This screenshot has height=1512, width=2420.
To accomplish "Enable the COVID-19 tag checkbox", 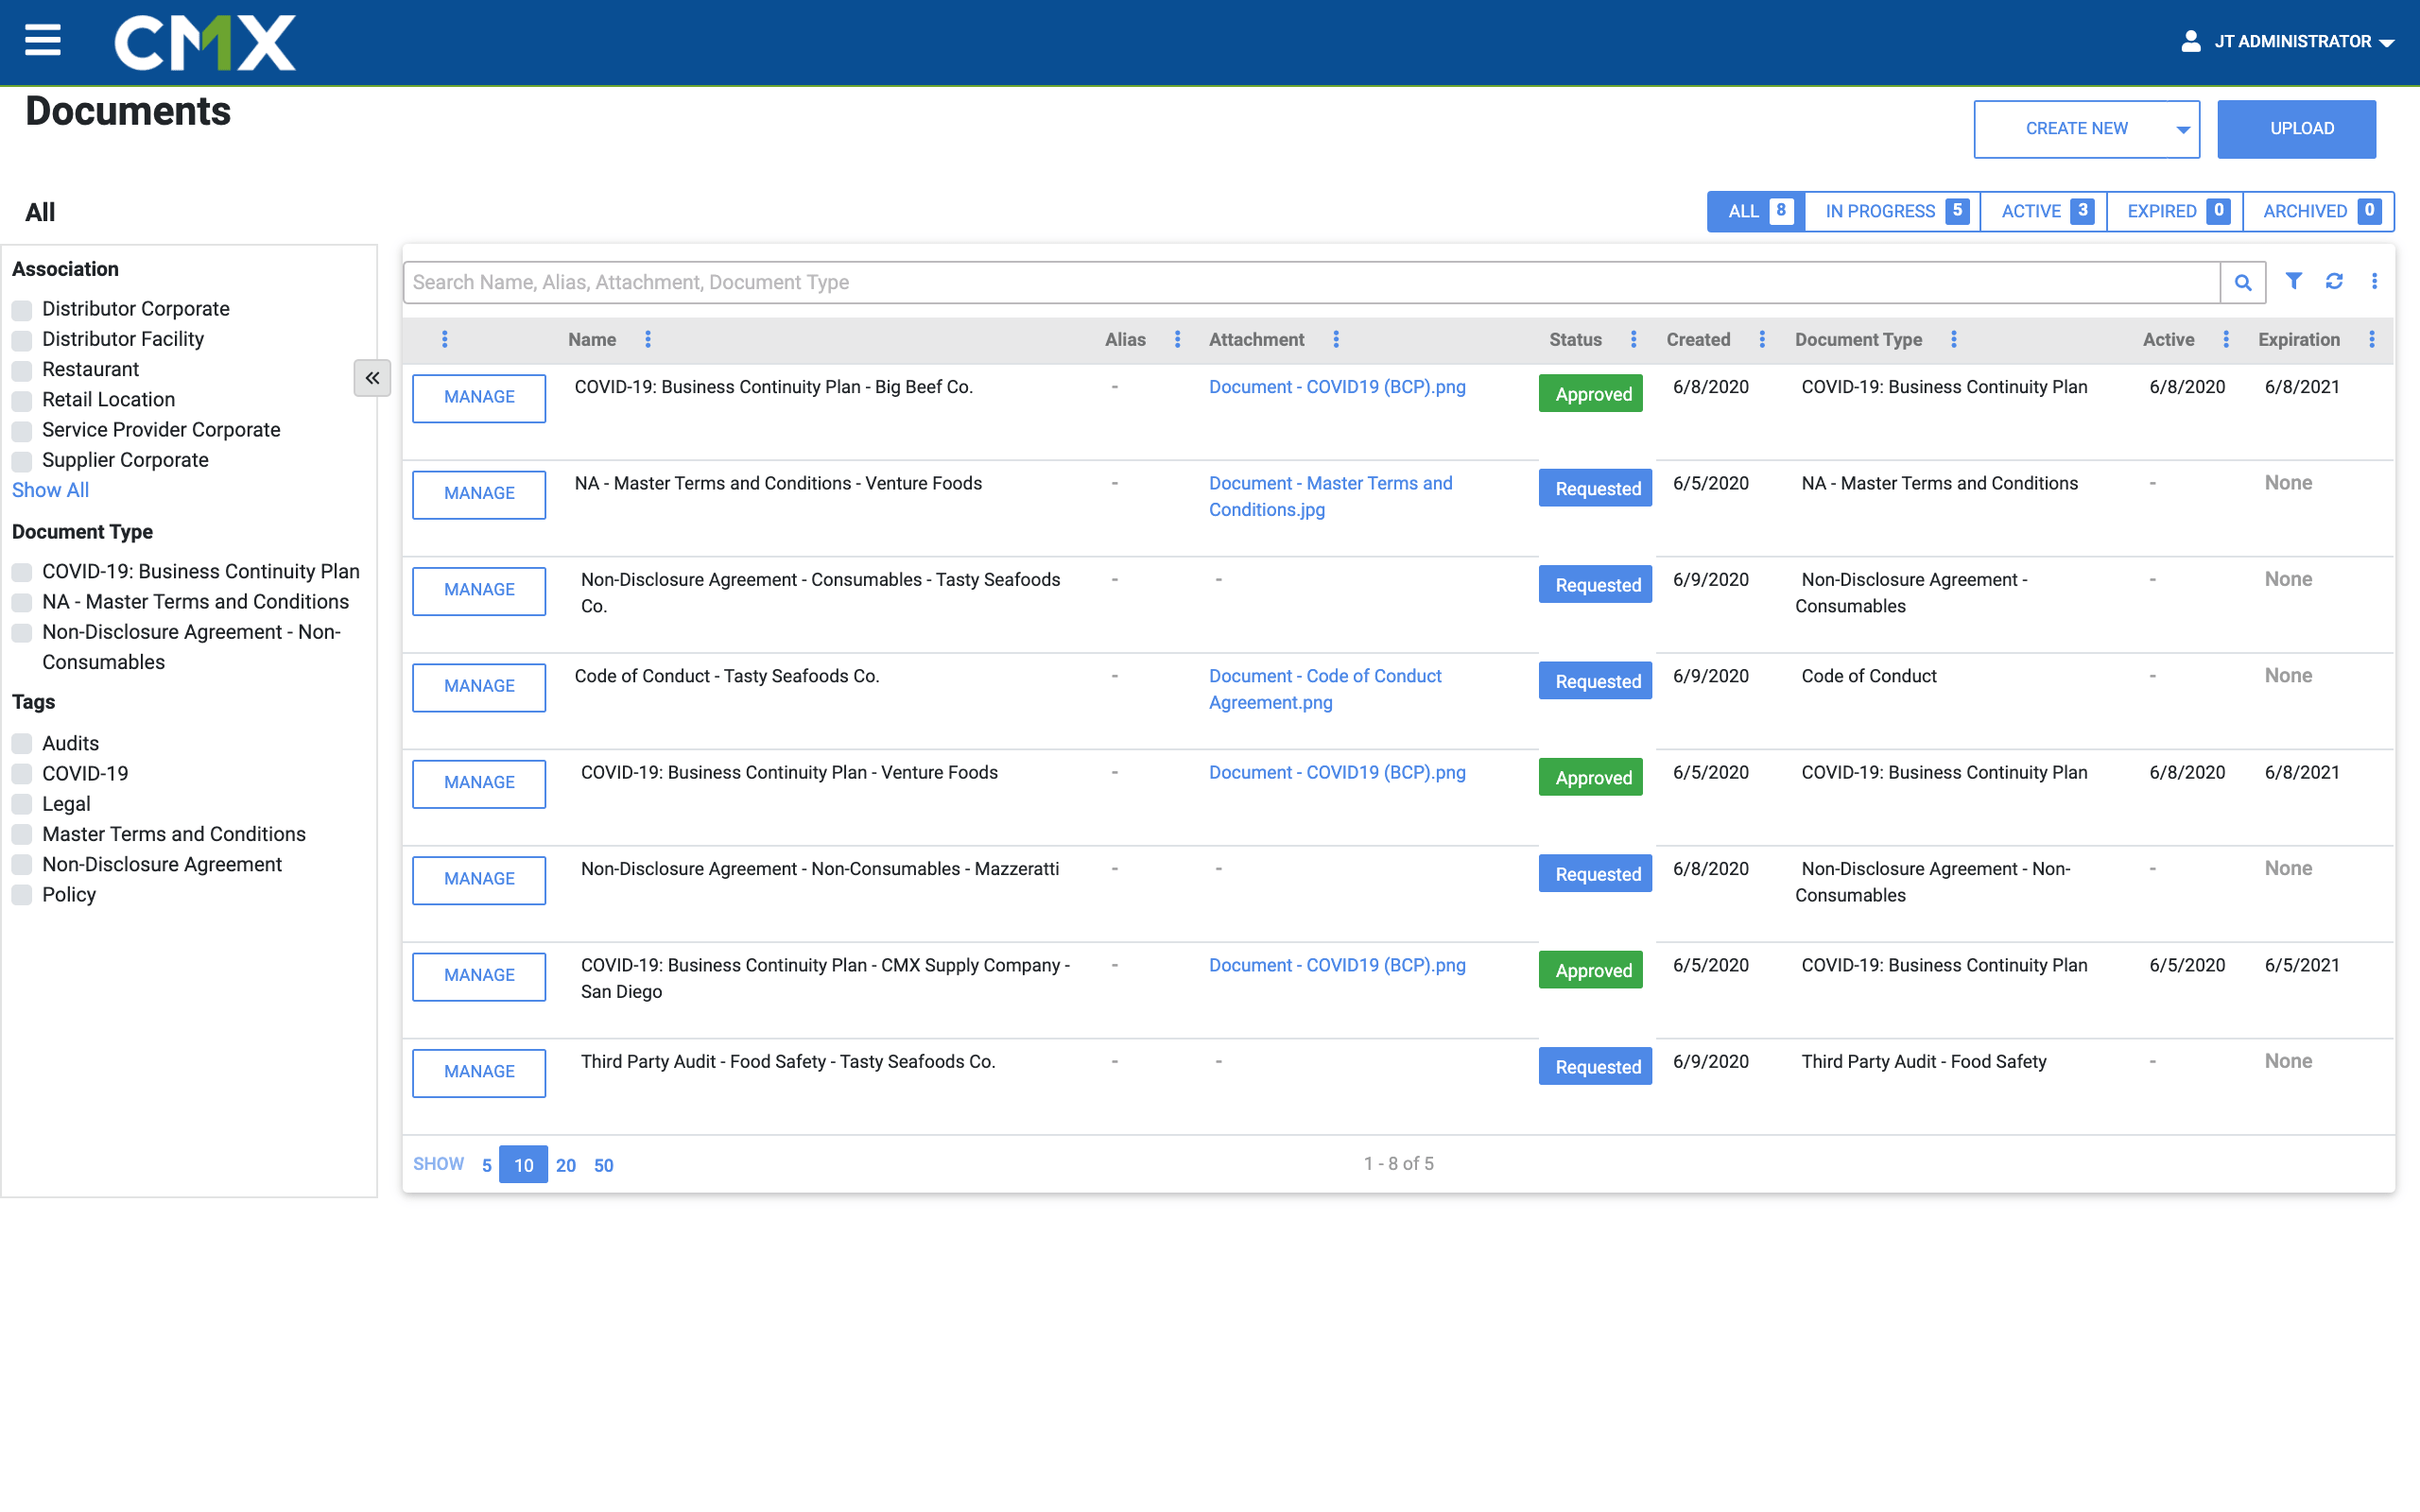I will tap(22, 774).
